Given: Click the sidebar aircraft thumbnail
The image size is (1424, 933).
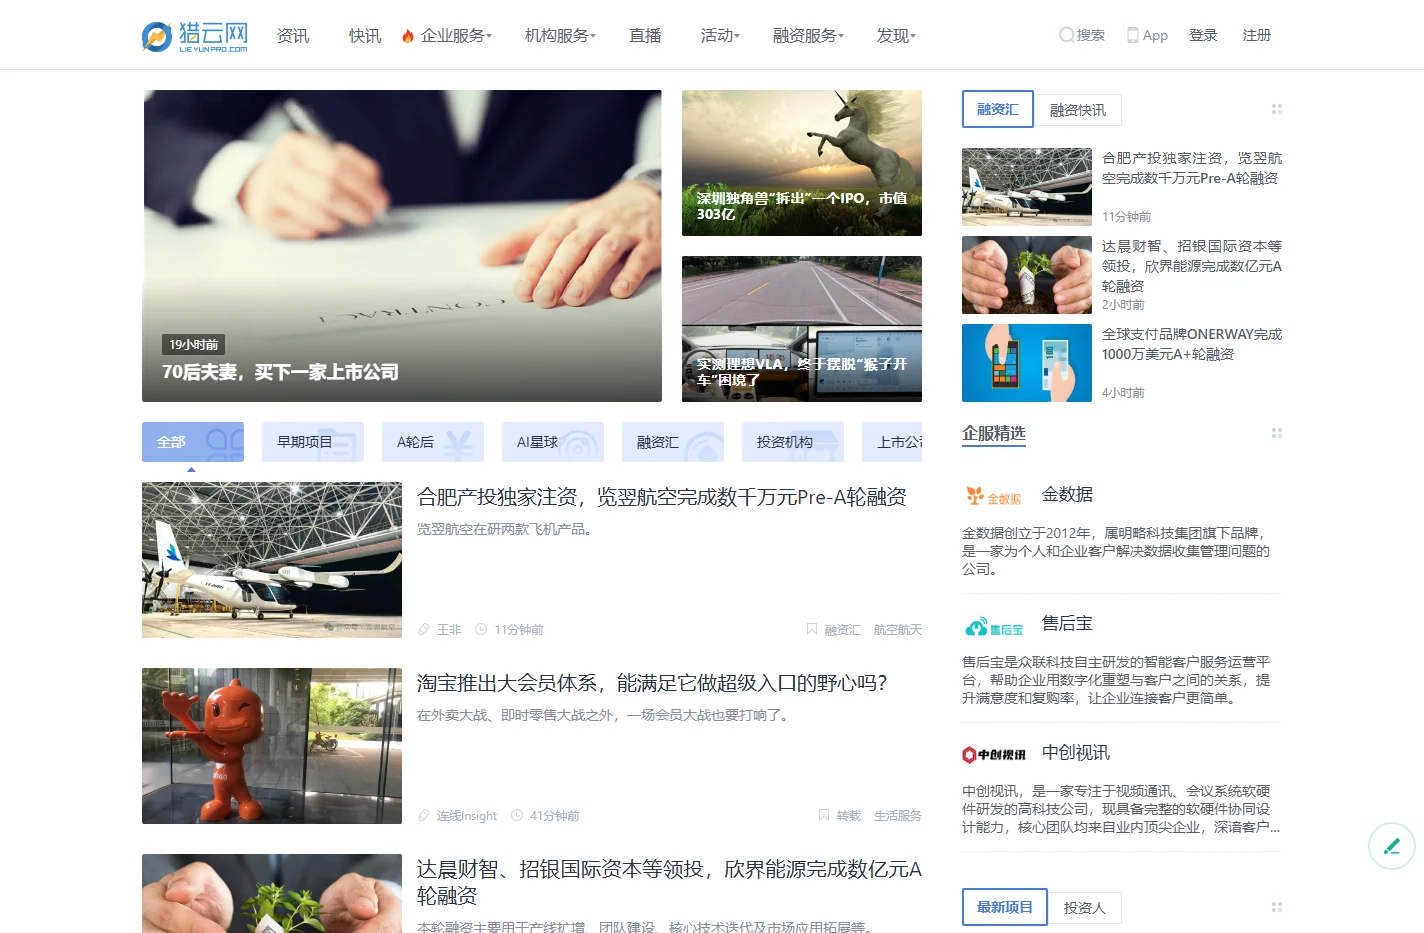Looking at the screenshot, I should coord(1027,187).
